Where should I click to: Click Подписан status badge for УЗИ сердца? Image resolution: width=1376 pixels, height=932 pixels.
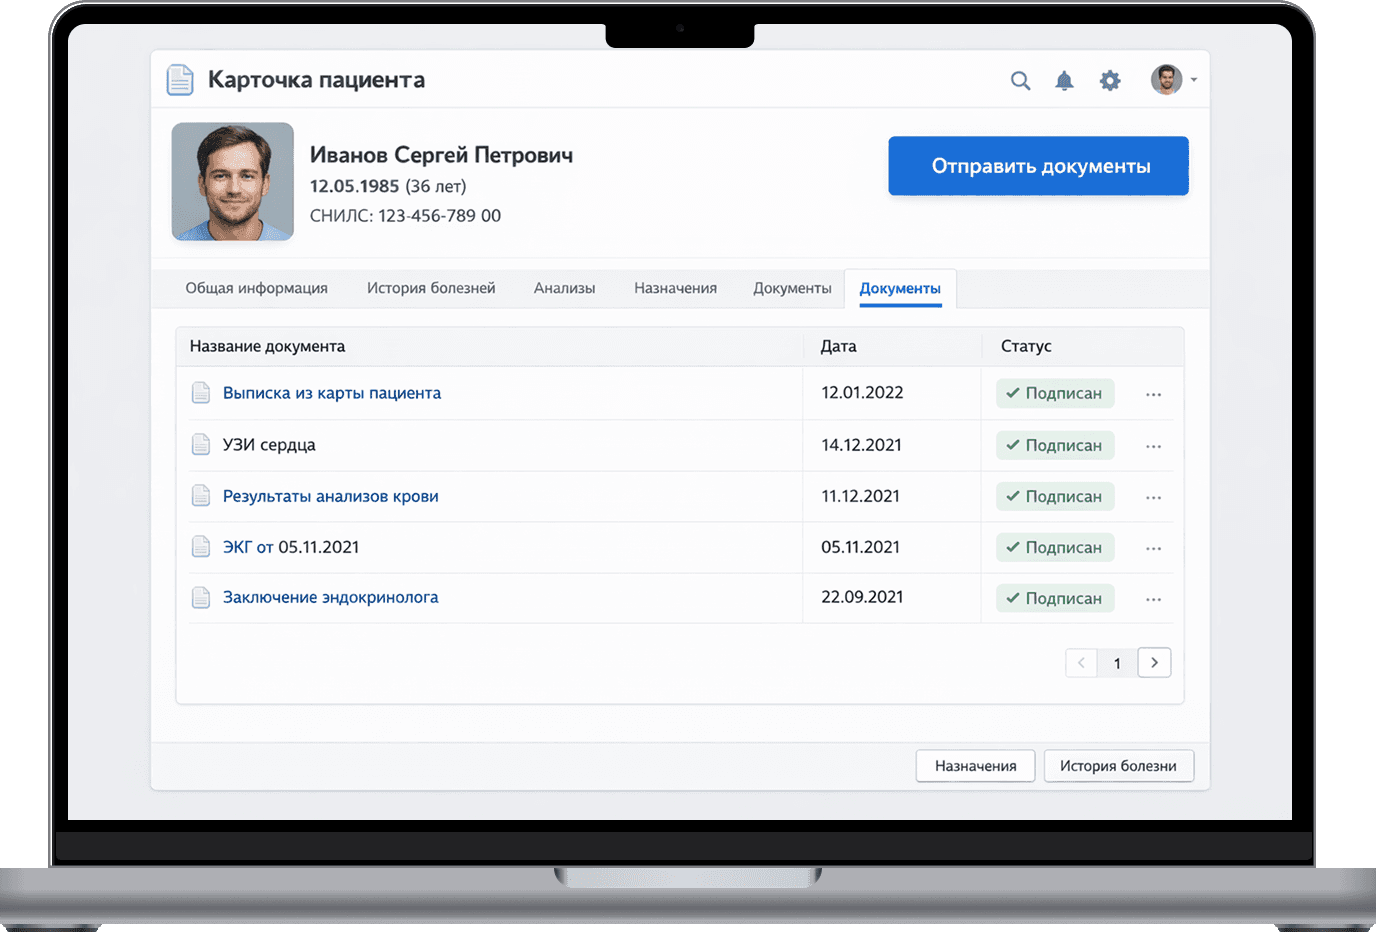pyautogui.click(x=1054, y=445)
